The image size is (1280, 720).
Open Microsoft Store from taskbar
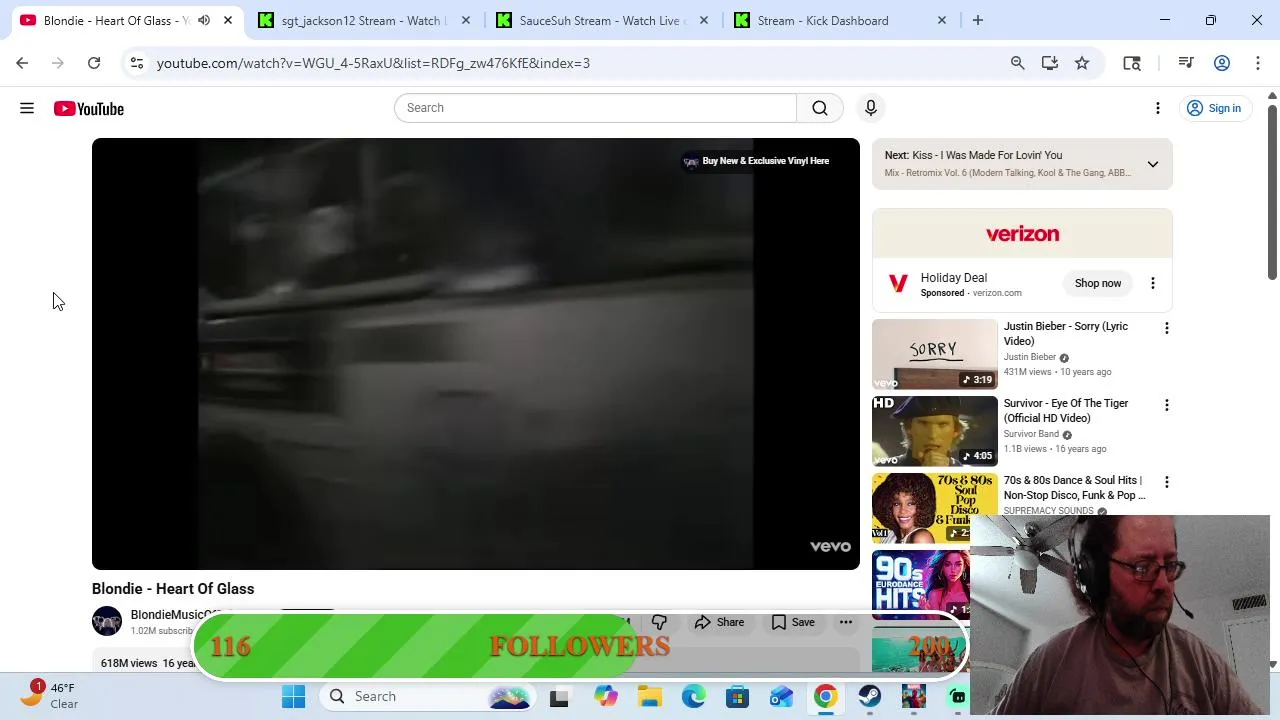click(x=737, y=696)
